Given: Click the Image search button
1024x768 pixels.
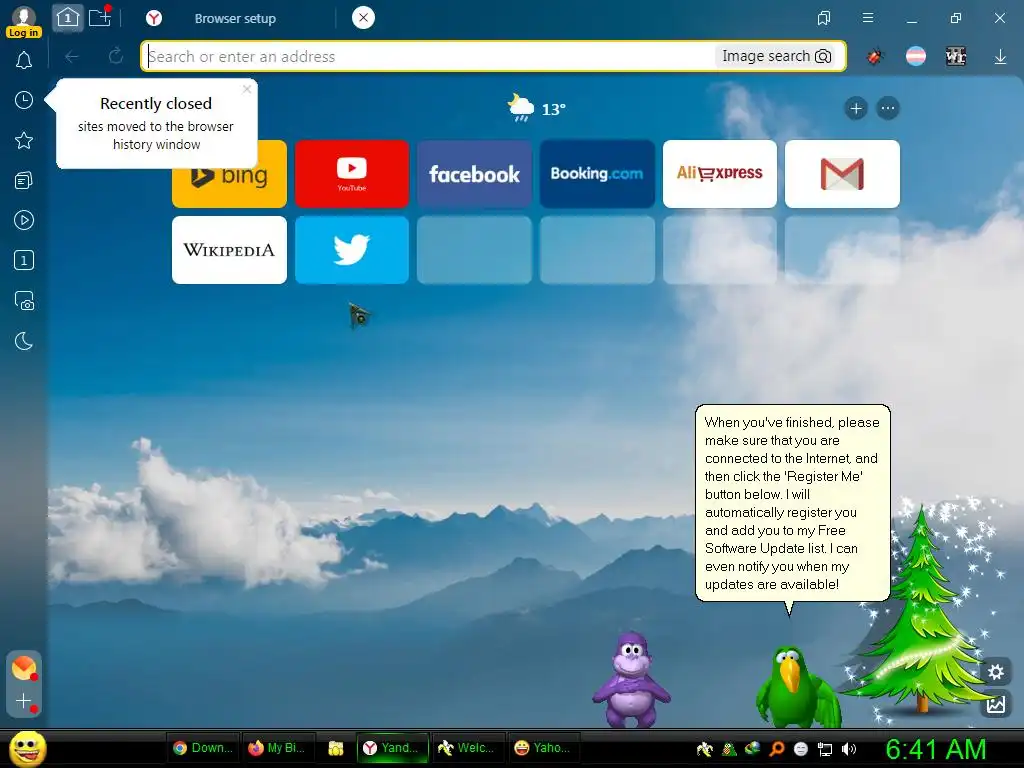Looking at the screenshot, I should click(x=776, y=56).
